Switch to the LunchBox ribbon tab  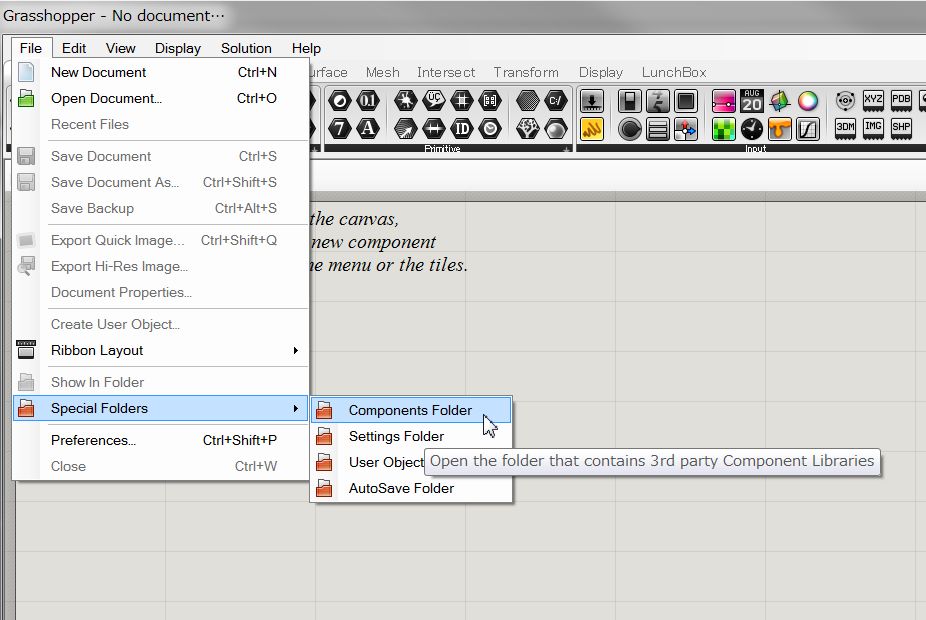674,72
